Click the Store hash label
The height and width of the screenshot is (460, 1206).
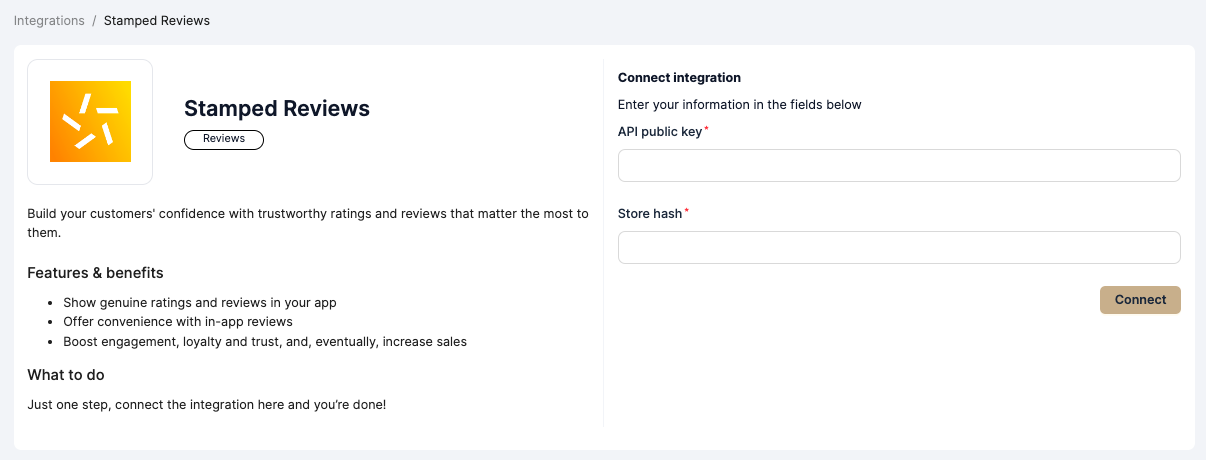650,214
